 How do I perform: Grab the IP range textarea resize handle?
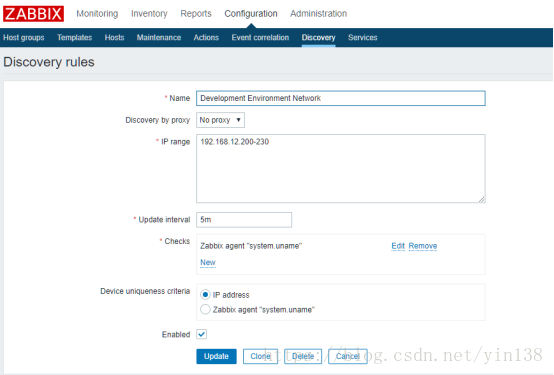[x=482, y=199]
